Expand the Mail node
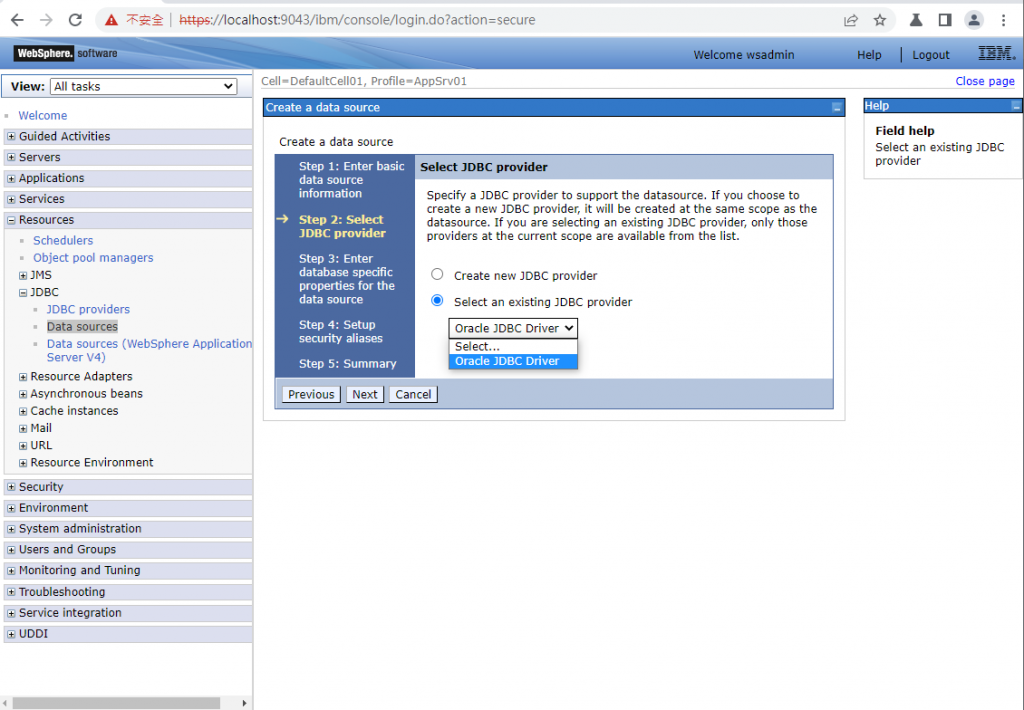1024x710 pixels. 23,428
